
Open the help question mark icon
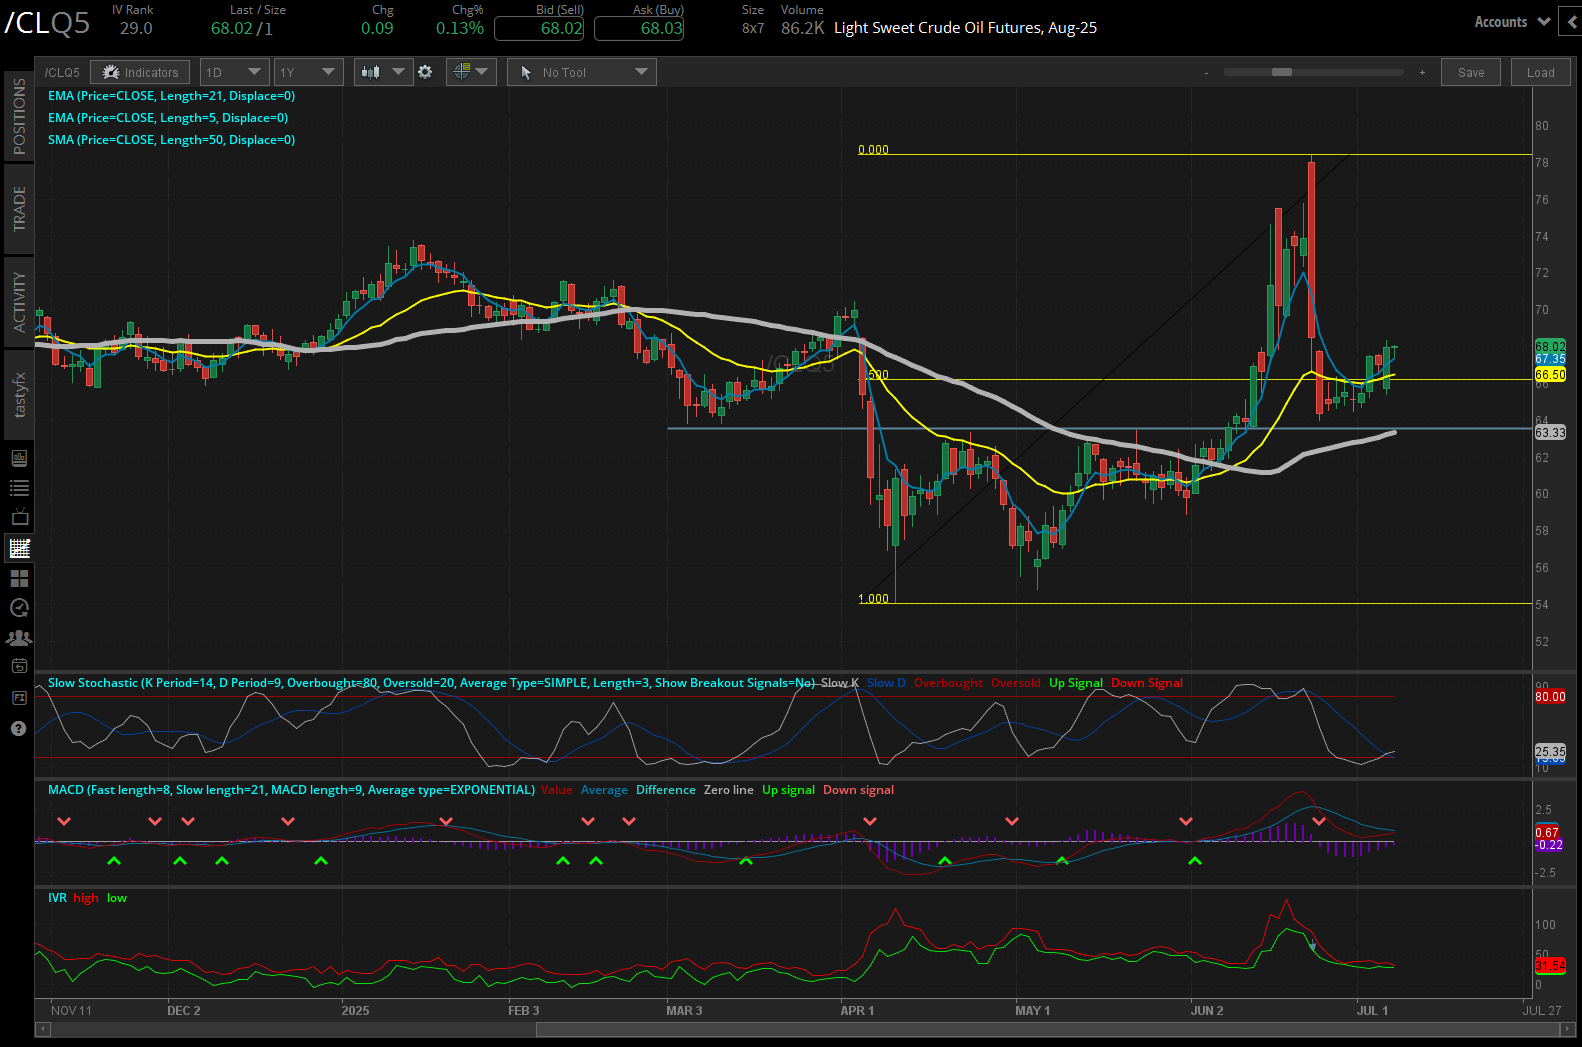(18, 728)
